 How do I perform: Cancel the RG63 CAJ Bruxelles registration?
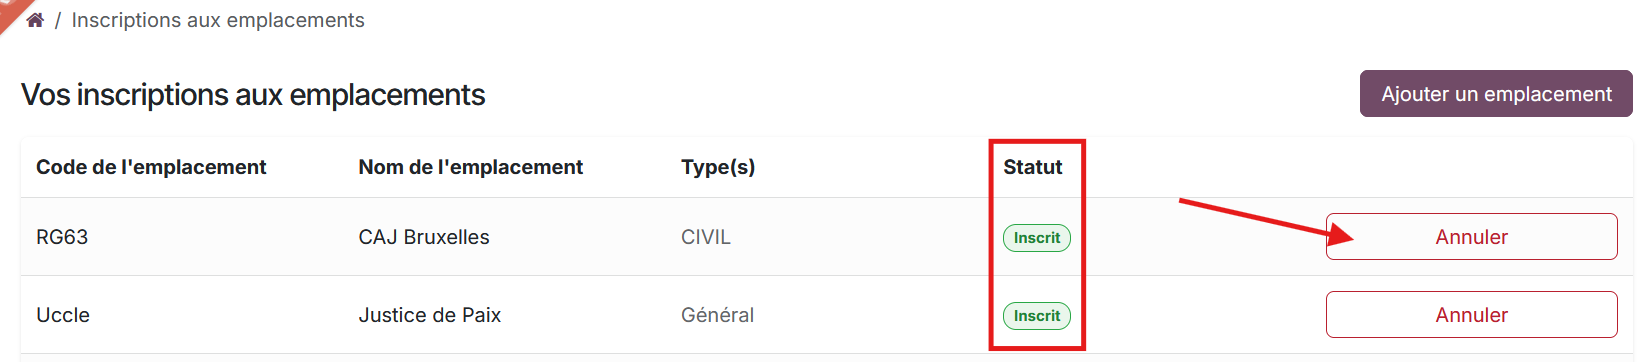(1471, 237)
